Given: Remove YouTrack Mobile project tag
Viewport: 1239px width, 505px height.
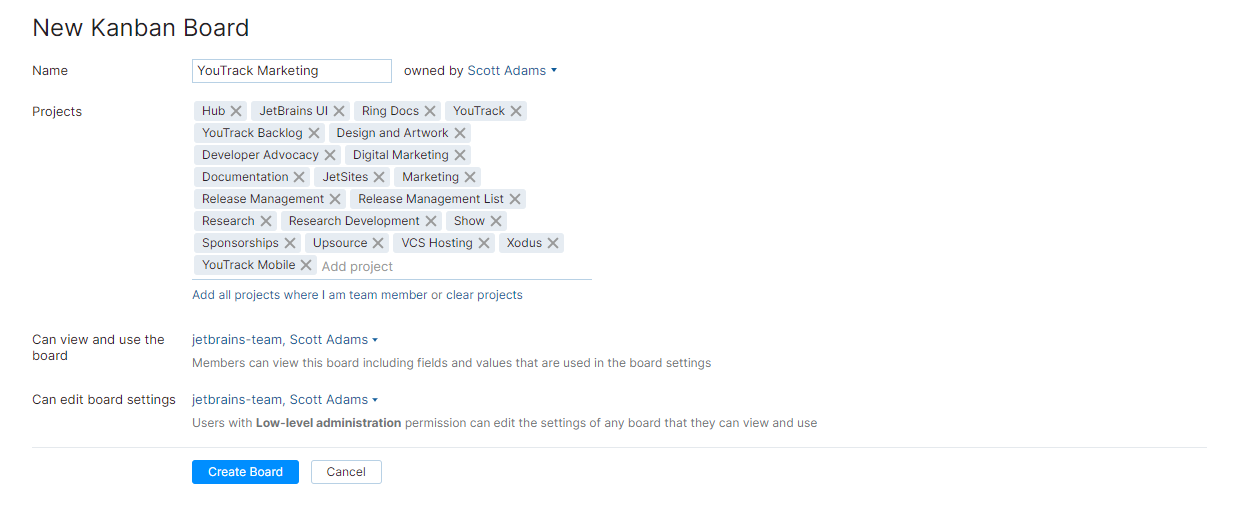Looking at the screenshot, I should 306,265.
